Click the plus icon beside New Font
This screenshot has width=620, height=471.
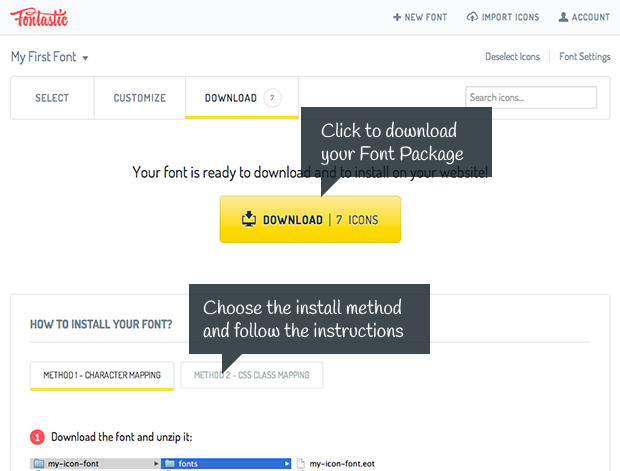click(397, 17)
